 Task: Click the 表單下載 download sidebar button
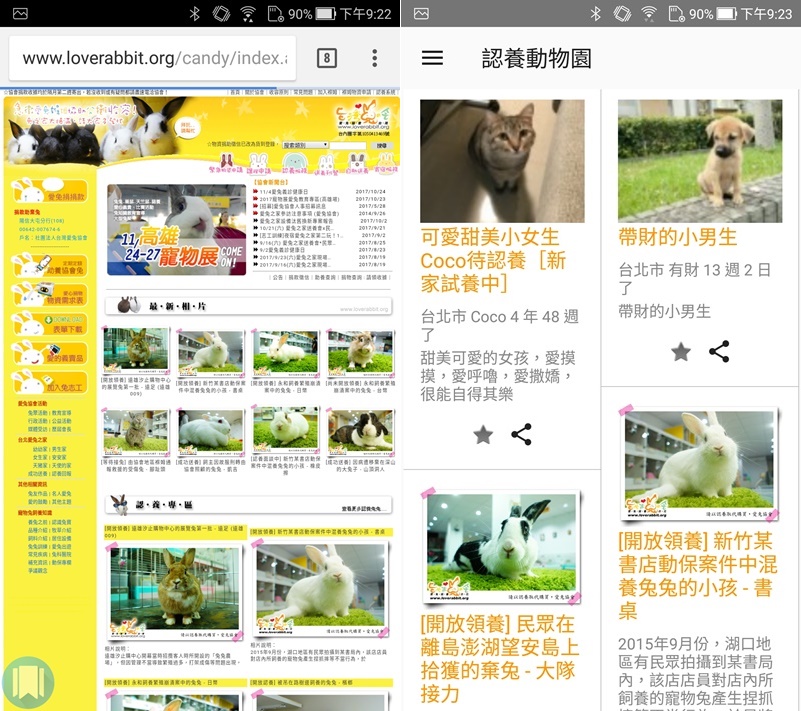[49, 324]
